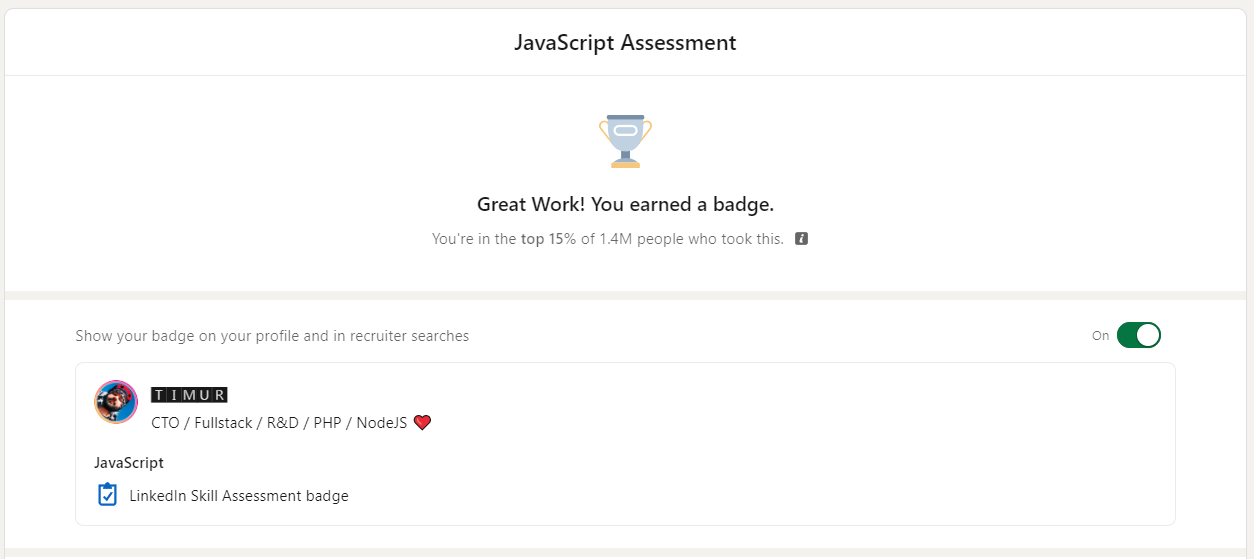Viewport: 1254px width, 559px height.
Task: Click the "Great Work! You earned a badge." heading
Action: [x=625, y=205]
